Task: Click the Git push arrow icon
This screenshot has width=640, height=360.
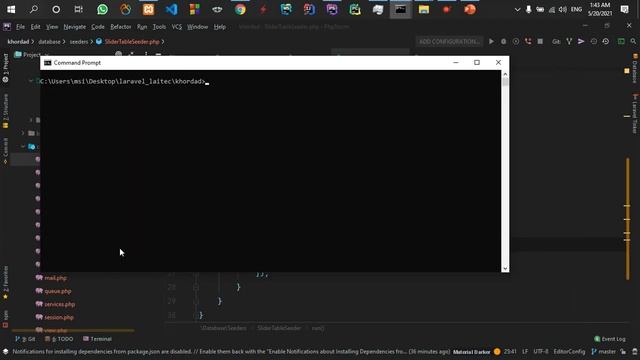Action: (x=581, y=42)
